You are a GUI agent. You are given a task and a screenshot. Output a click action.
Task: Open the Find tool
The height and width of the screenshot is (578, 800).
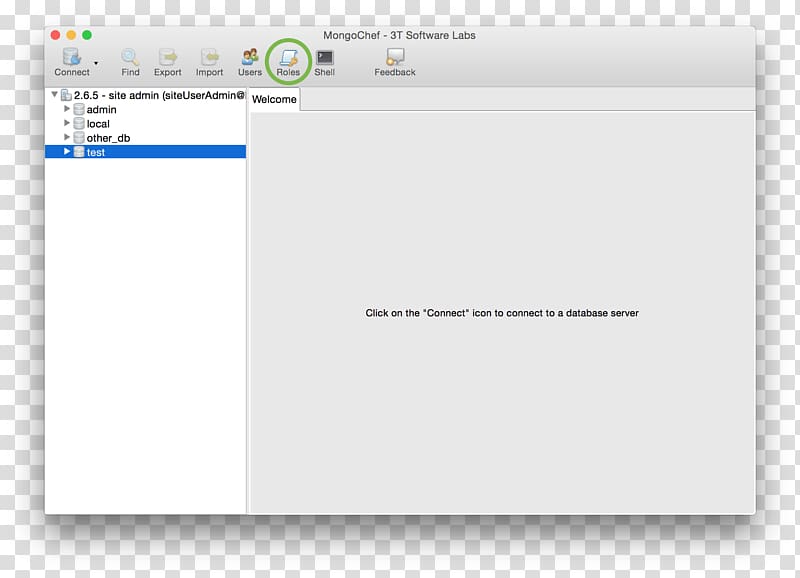click(130, 62)
